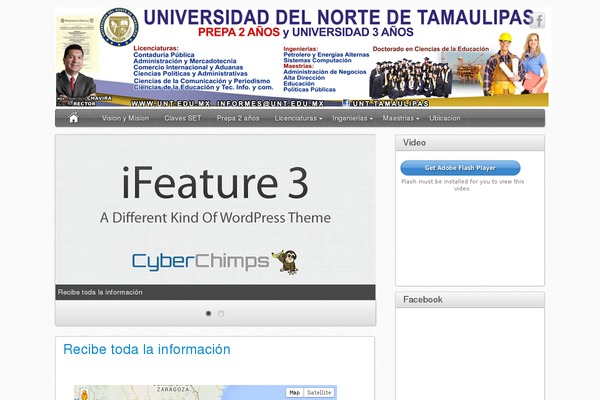Open Prepa 2 años page
The image size is (600, 400).
point(238,118)
